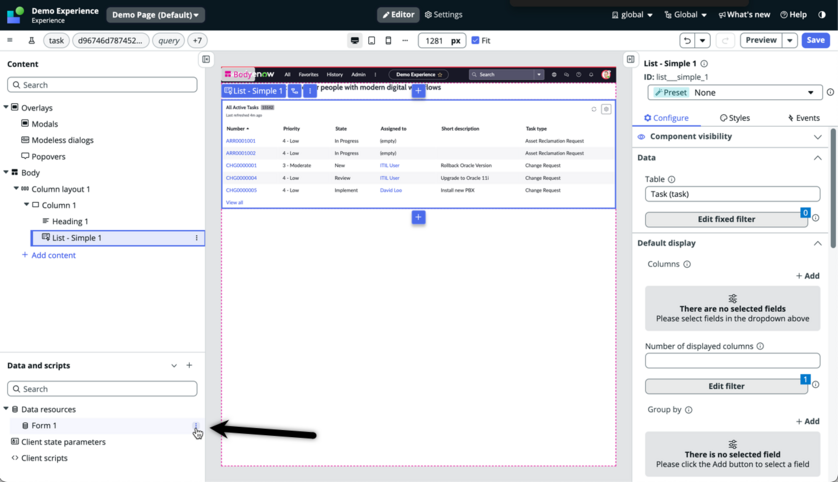
Task: Click the canvas list refresh icon
Action: click(594, 109)
